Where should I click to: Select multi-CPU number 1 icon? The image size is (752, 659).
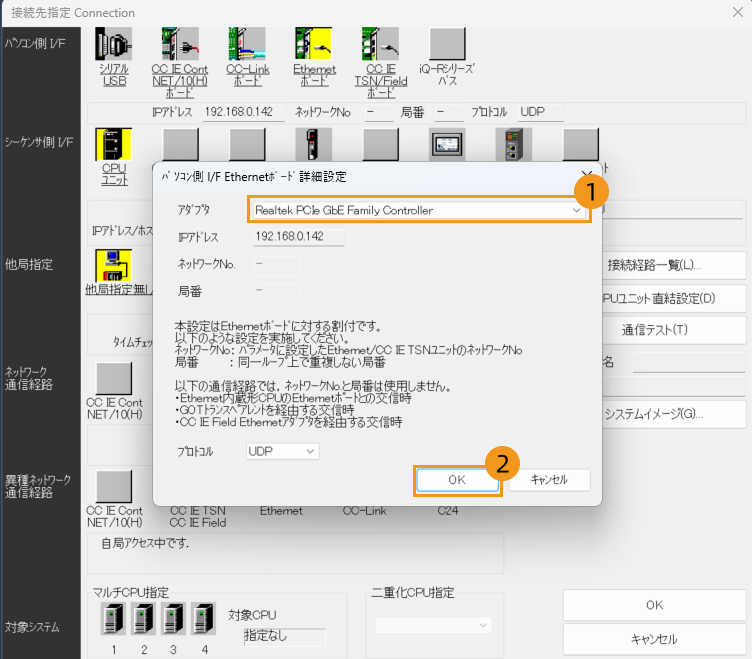coord(113,619)
